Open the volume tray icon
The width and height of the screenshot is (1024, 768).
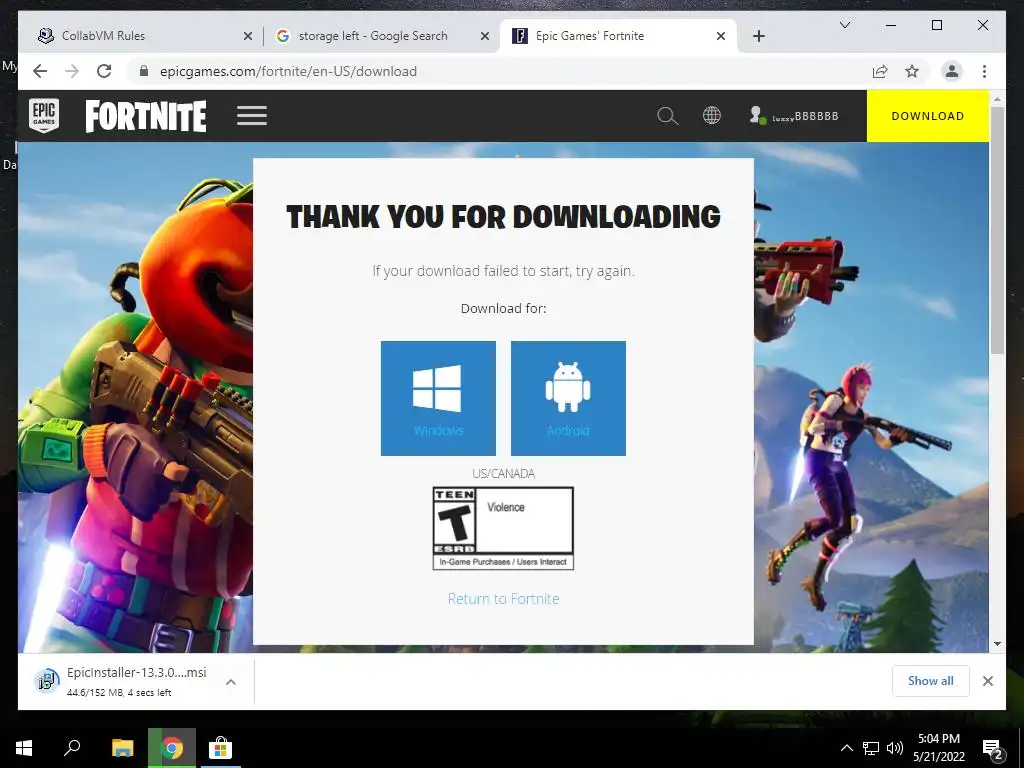[x=895, y=748]
